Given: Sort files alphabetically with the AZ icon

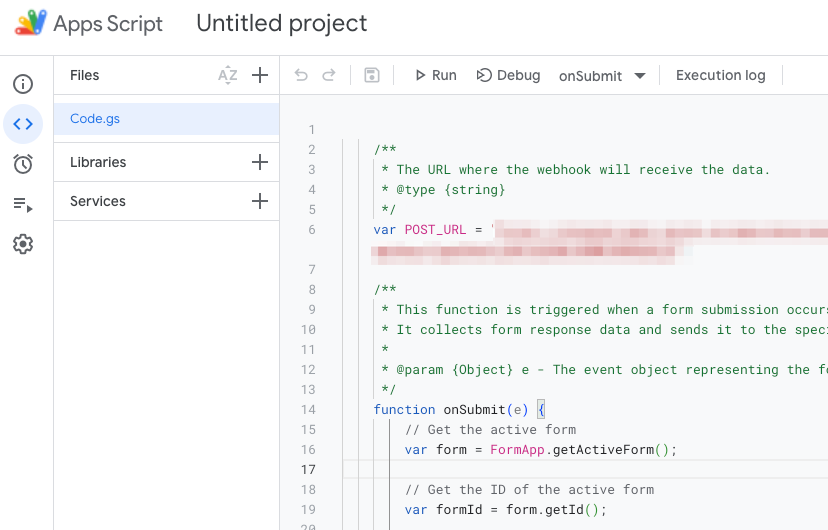Looking at the screenshot, I should click(228, 75).
